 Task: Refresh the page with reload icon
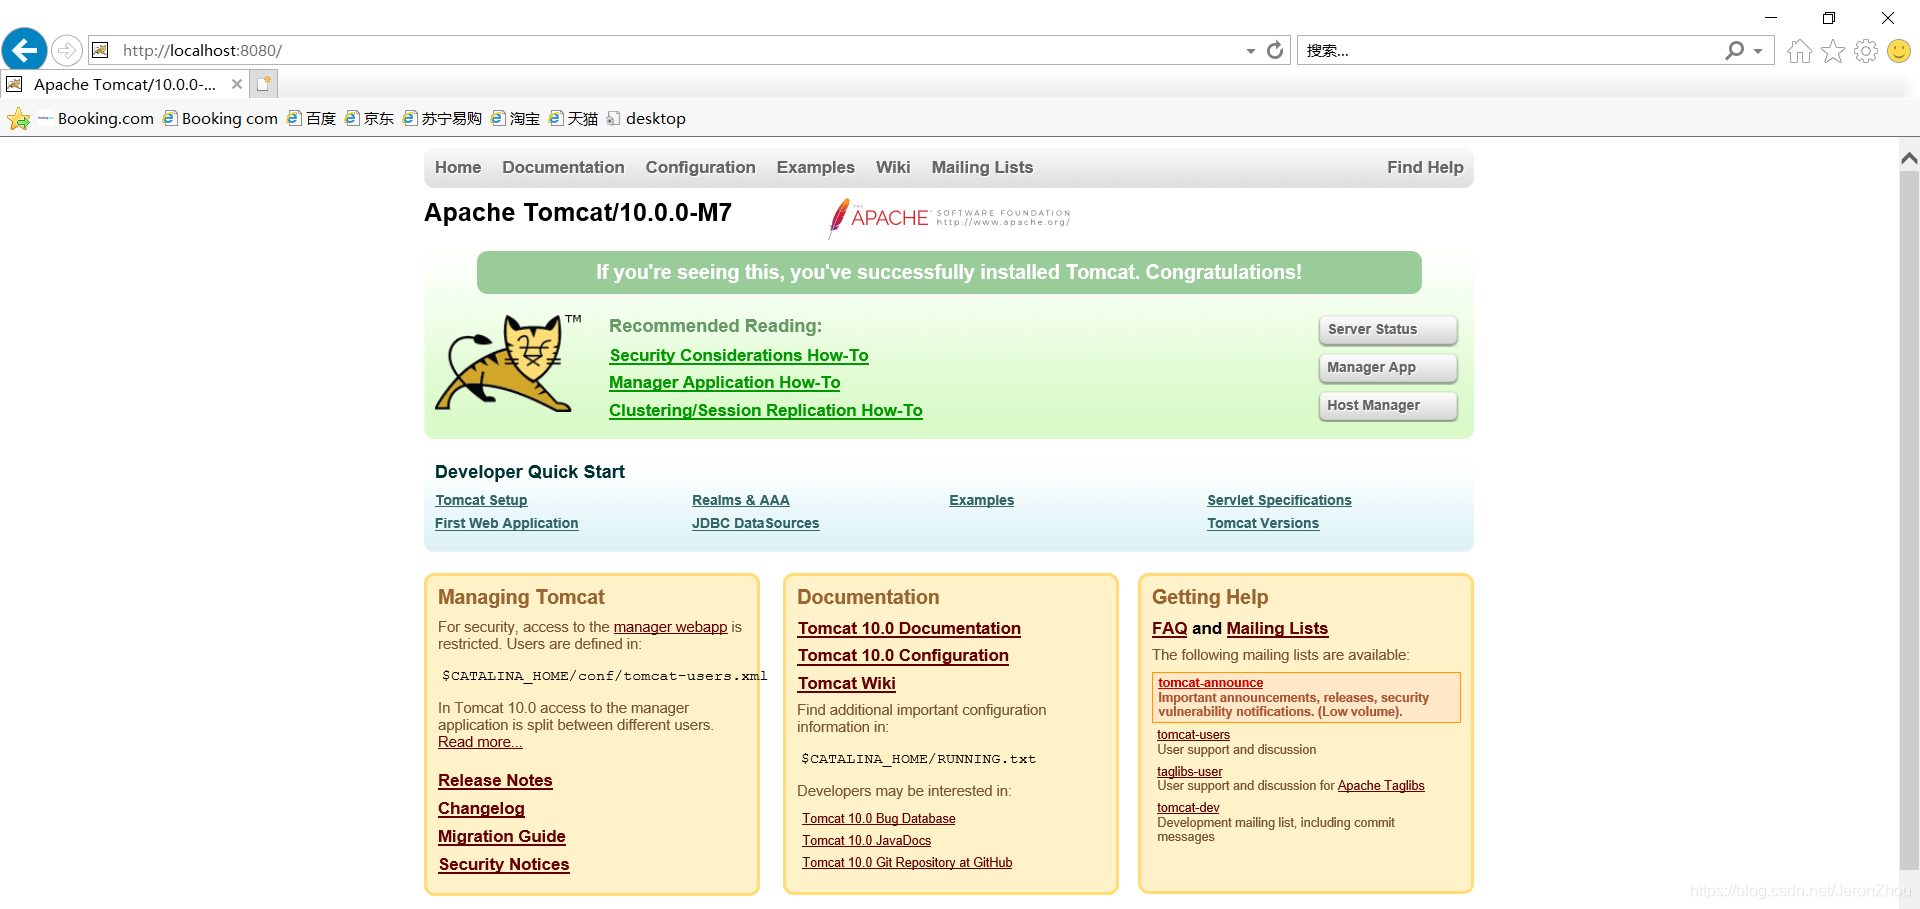point(1275,50)
